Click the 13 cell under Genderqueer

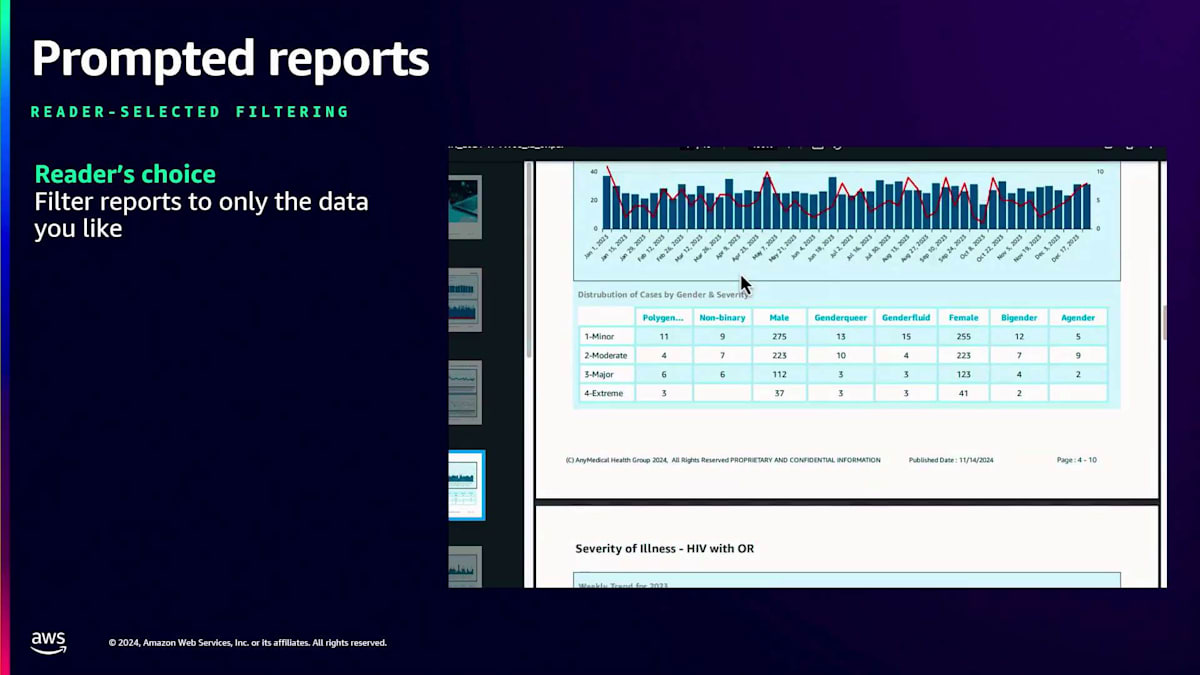point(841,337)
